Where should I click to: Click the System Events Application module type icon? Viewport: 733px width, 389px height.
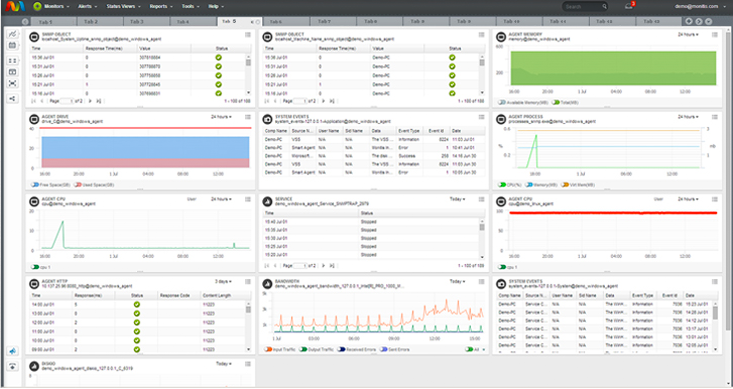[x=267, y=119]
